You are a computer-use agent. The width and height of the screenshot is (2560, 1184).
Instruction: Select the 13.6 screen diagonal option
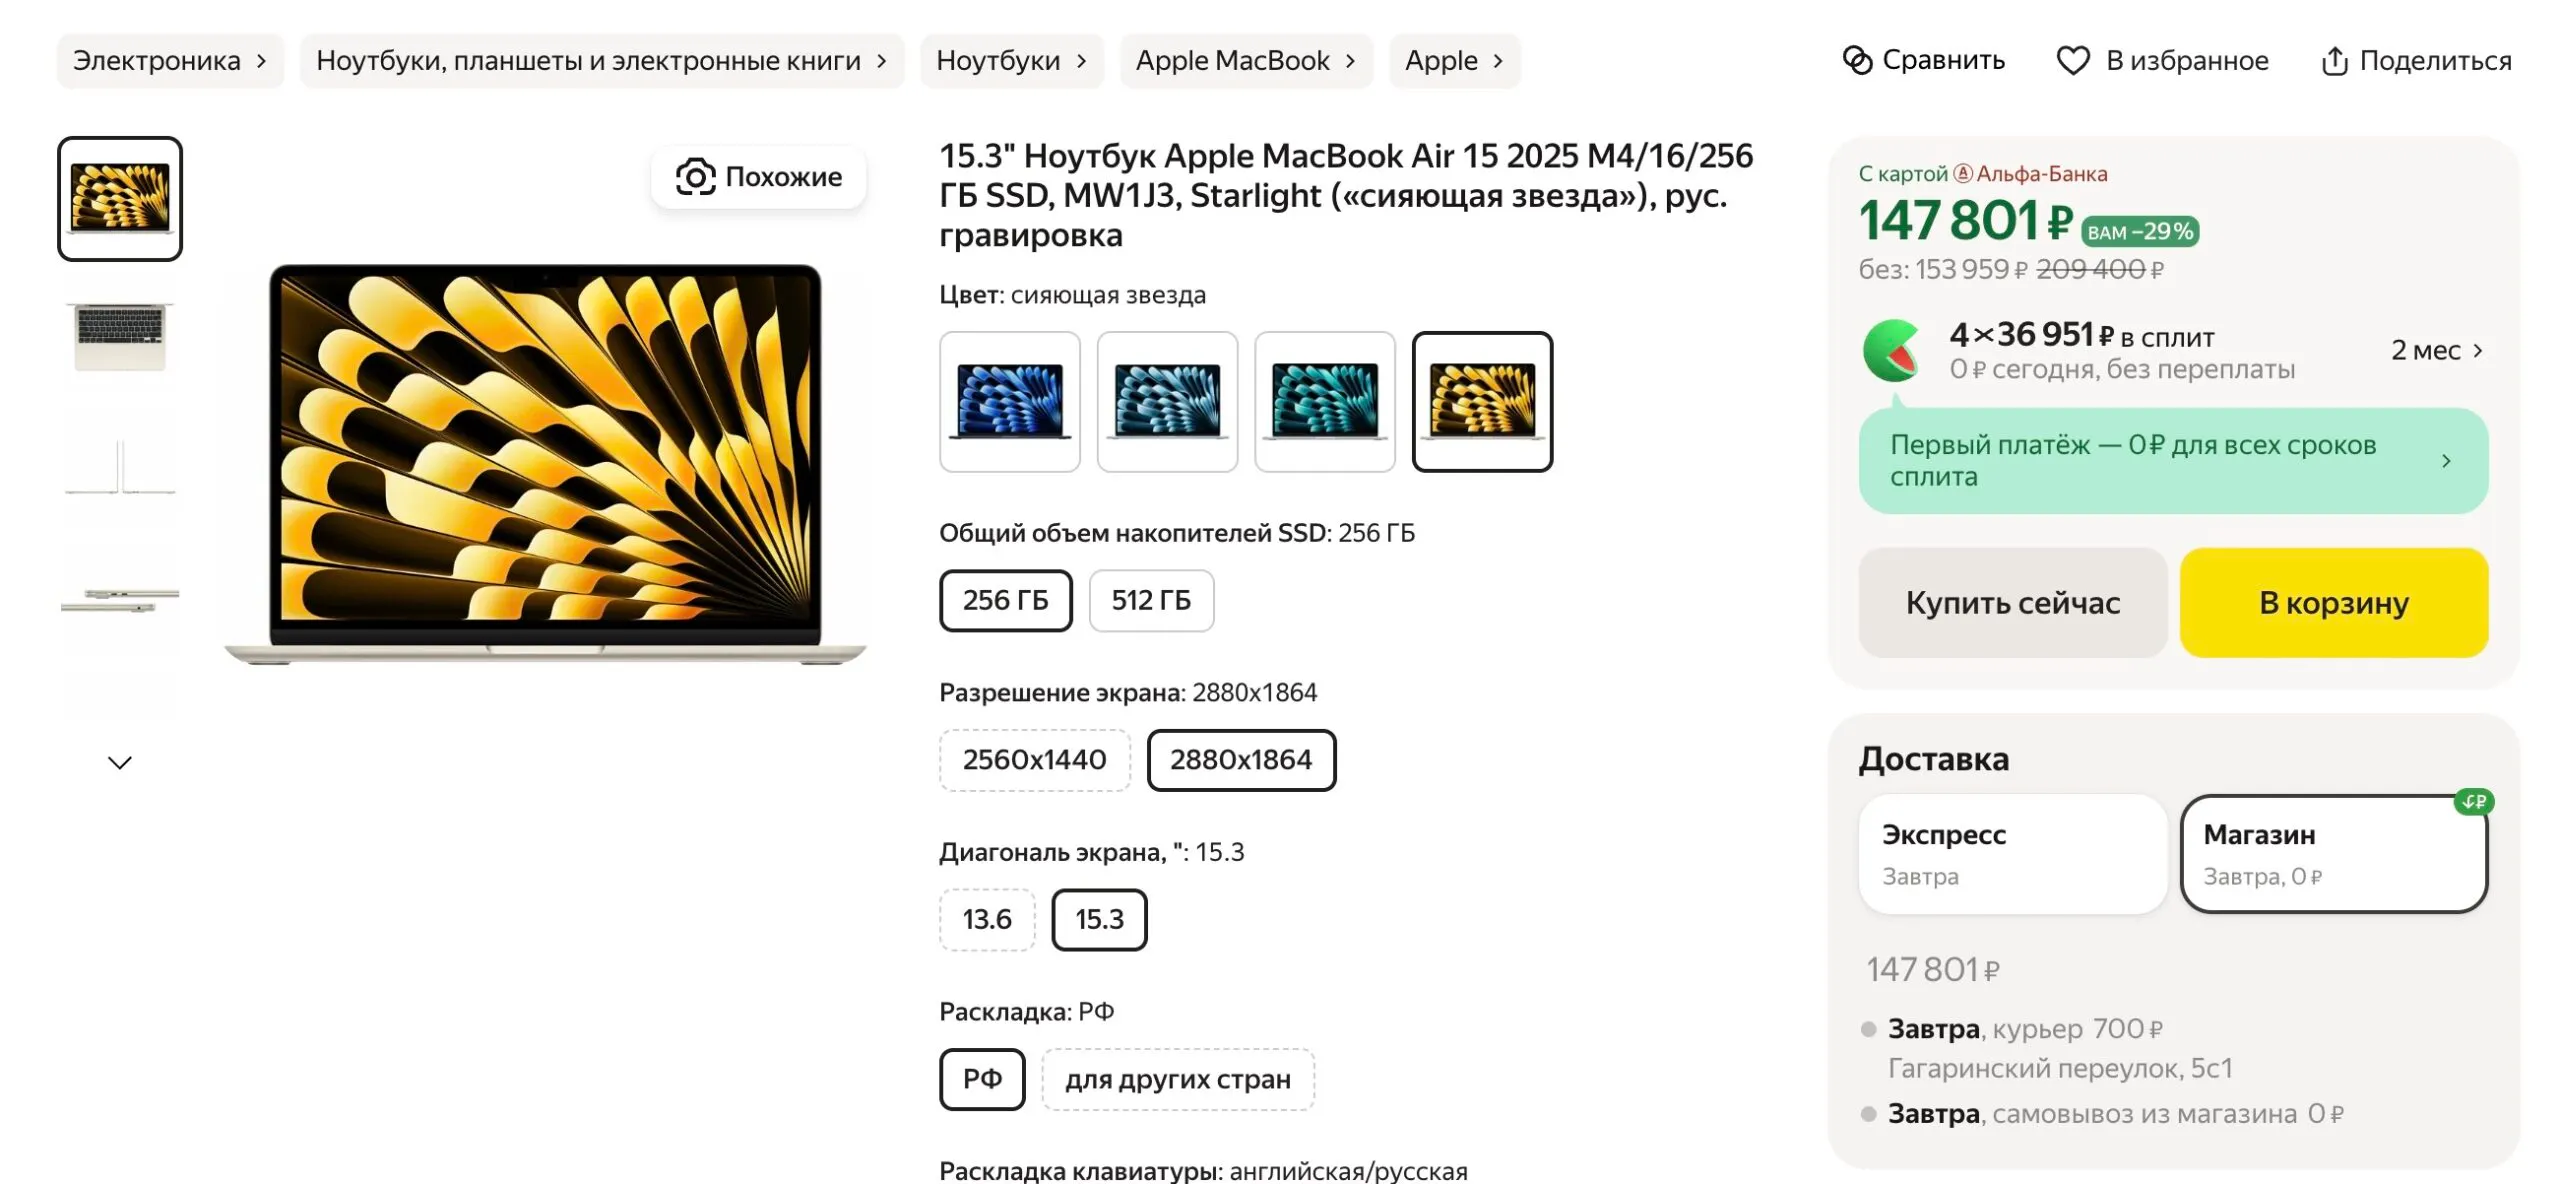(x=986, y=920)
